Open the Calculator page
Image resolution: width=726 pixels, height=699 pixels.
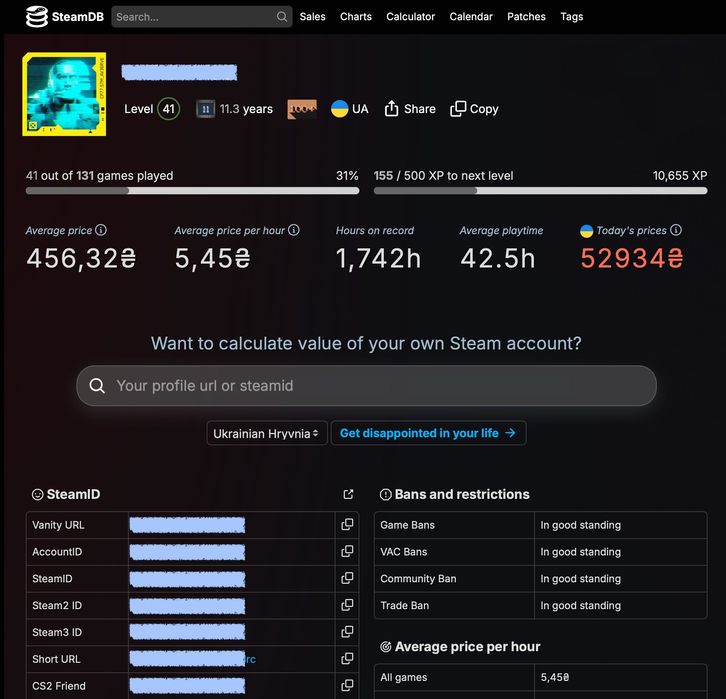(410, 17)
